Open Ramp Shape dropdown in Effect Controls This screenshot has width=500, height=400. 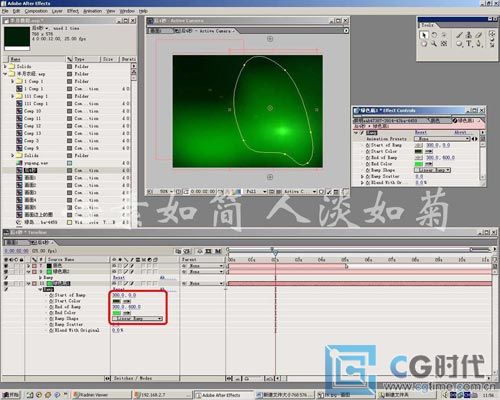[433, 170]
